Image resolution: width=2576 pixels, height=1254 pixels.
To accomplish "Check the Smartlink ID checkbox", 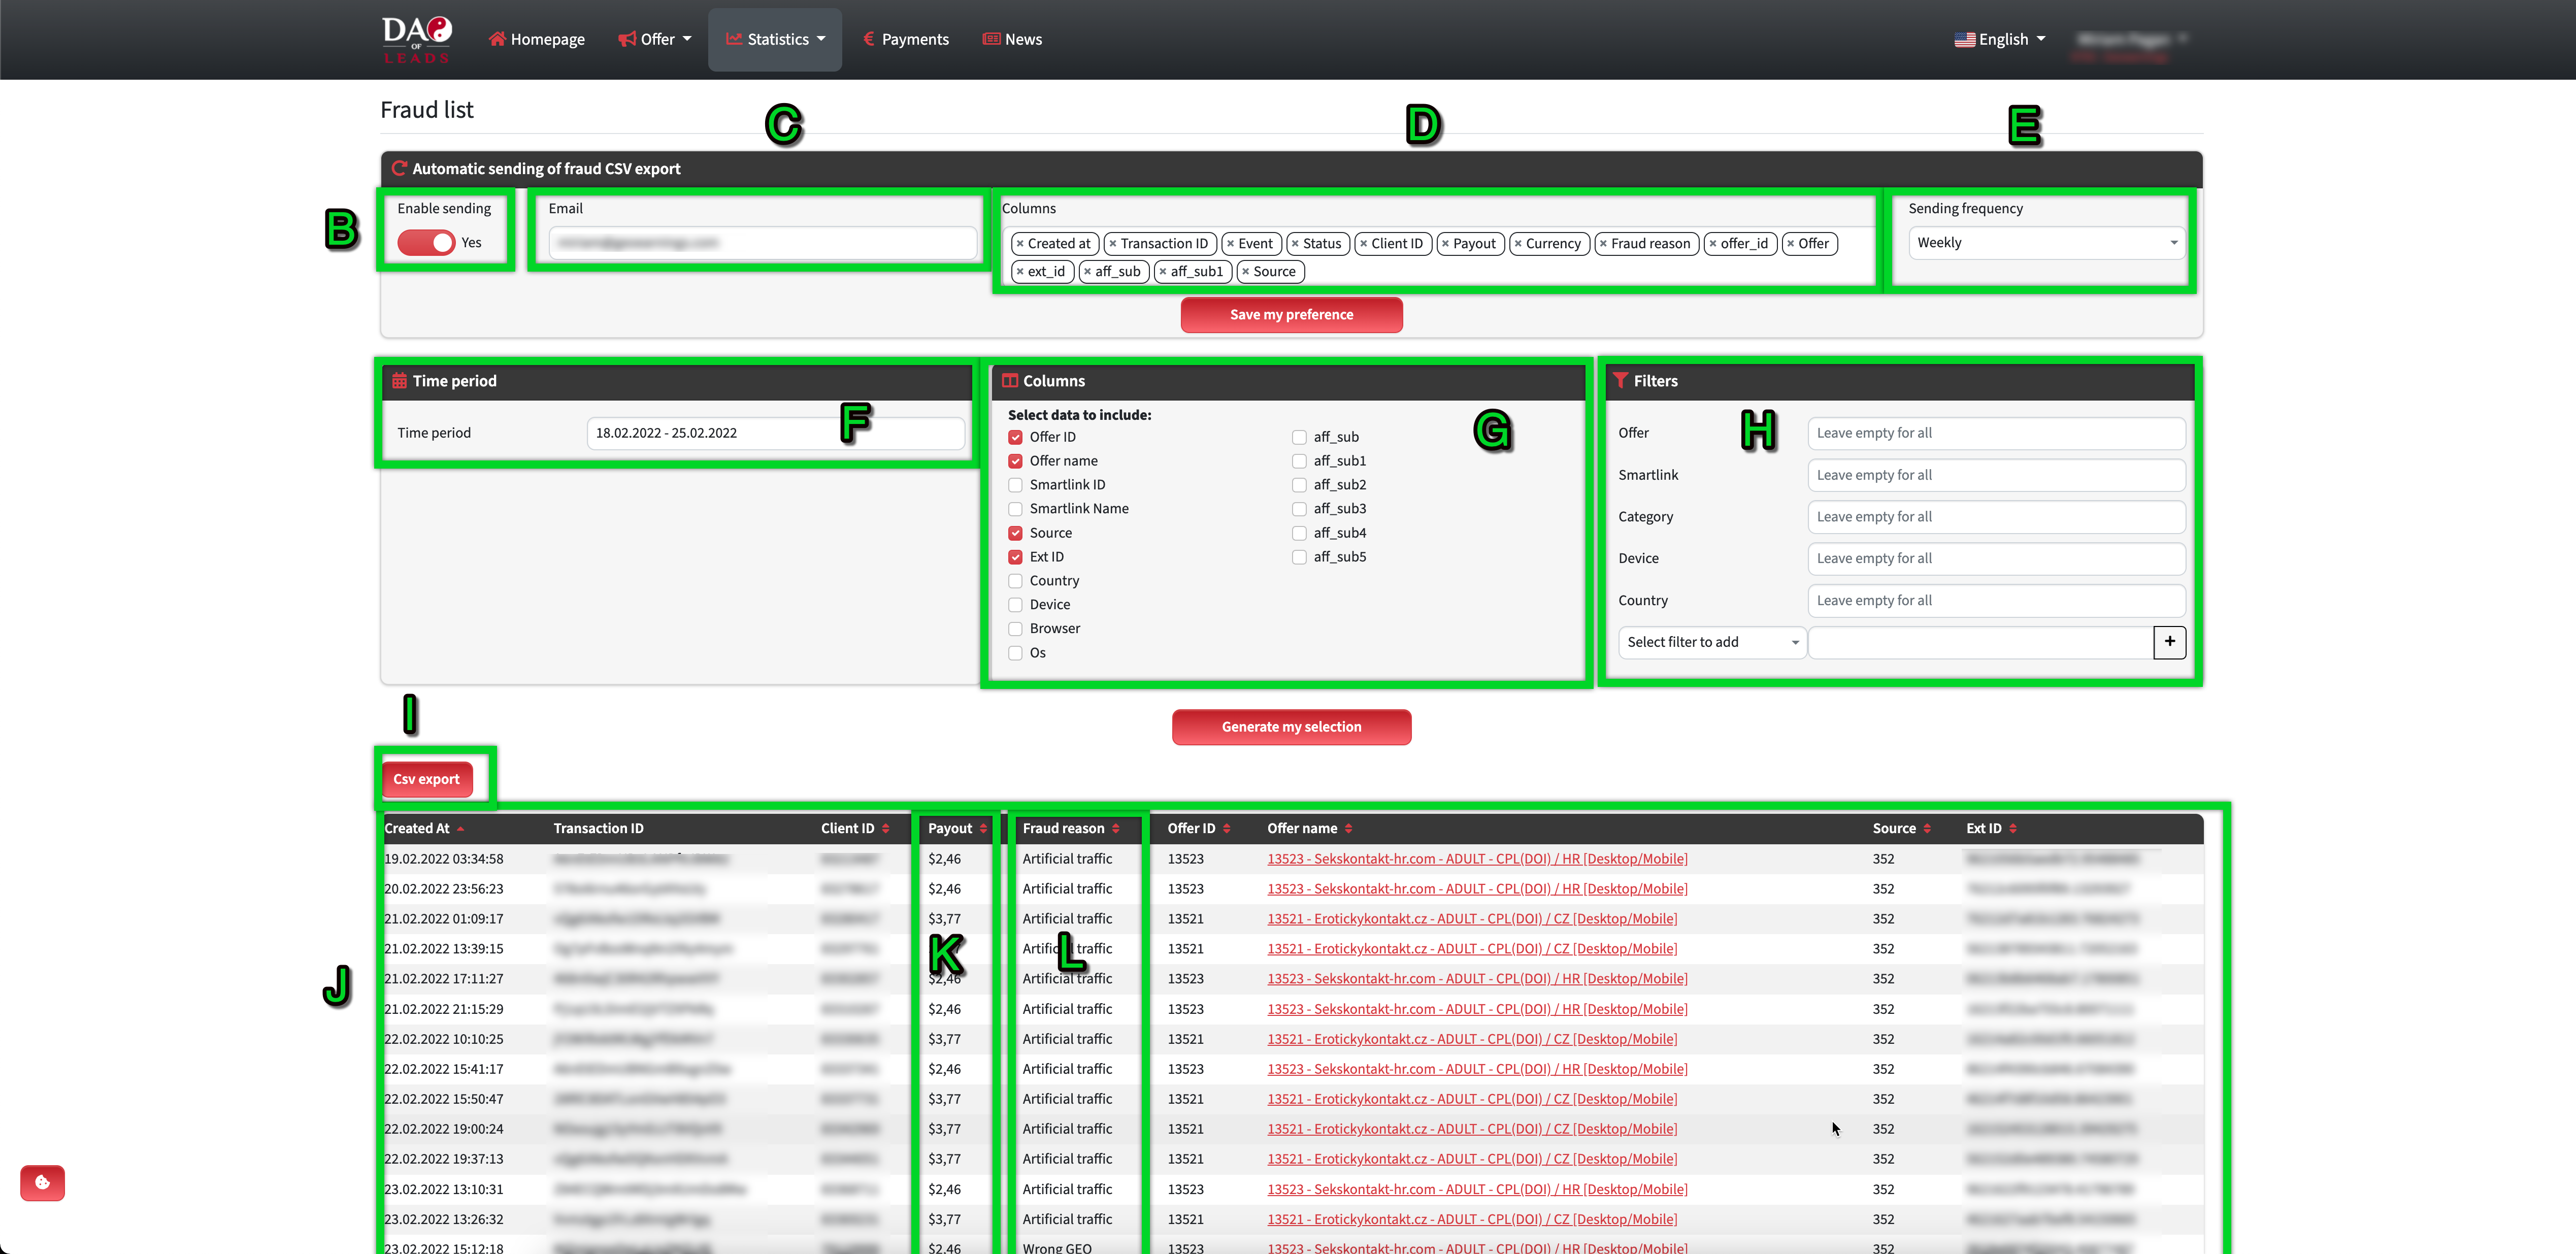I will point(1015,485).
